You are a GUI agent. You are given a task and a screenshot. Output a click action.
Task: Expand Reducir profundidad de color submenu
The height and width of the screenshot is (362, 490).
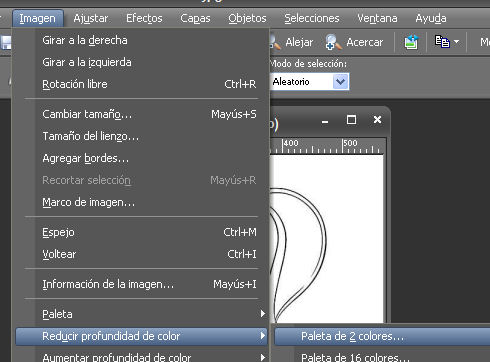(142, 336)
